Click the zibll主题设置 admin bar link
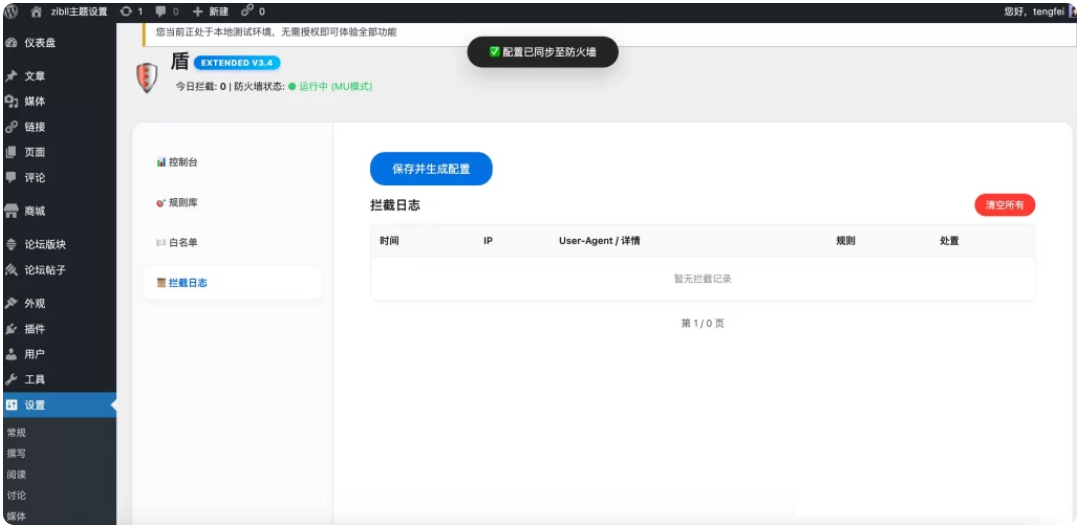 click(x=78, y=11)
